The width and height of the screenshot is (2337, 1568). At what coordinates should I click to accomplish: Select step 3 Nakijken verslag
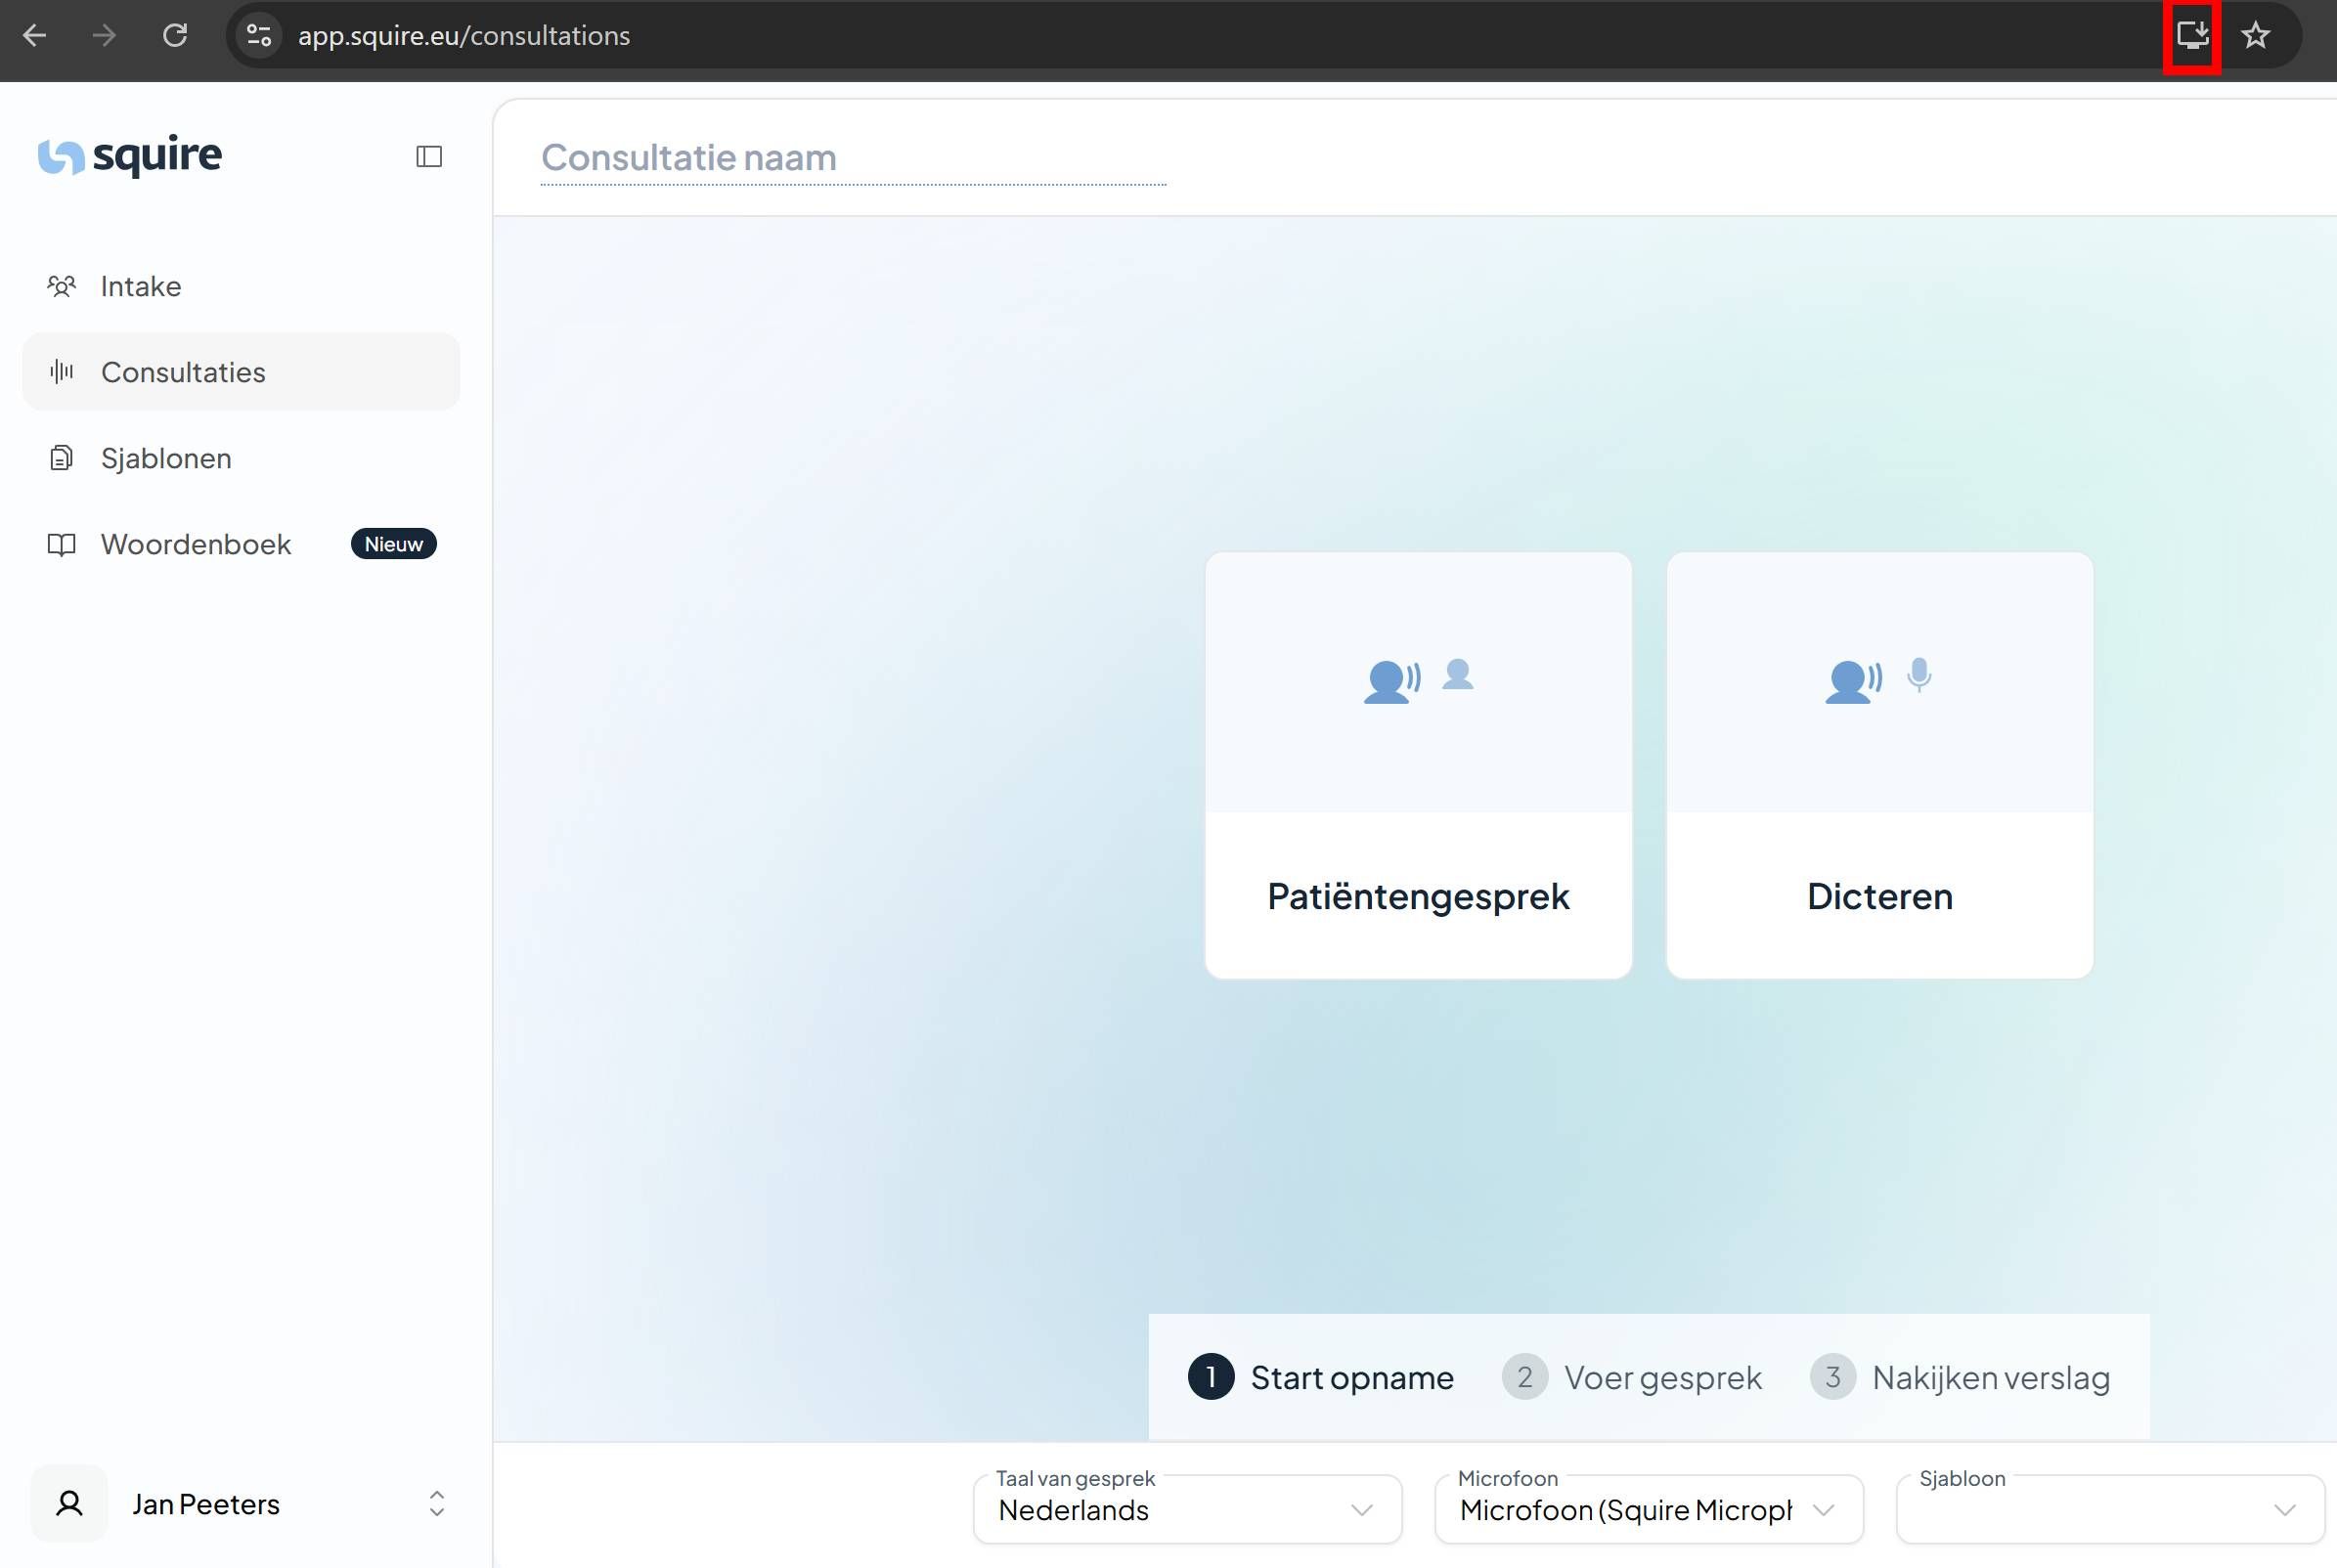coord(1959,1377)
